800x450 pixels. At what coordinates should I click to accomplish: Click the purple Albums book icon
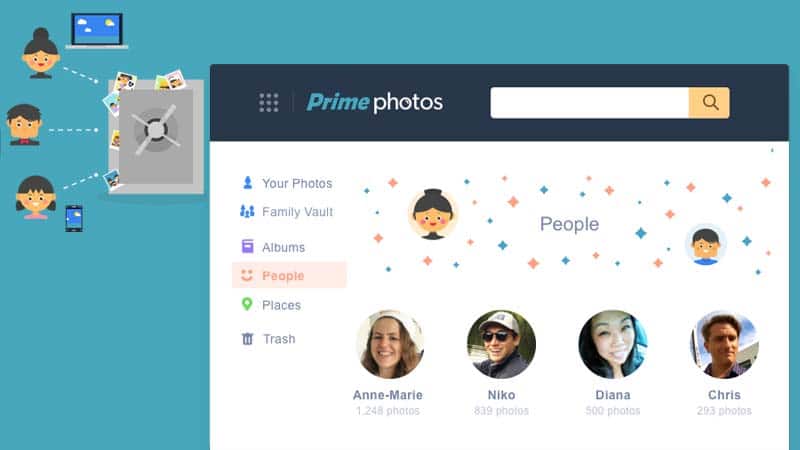point(247,246)
